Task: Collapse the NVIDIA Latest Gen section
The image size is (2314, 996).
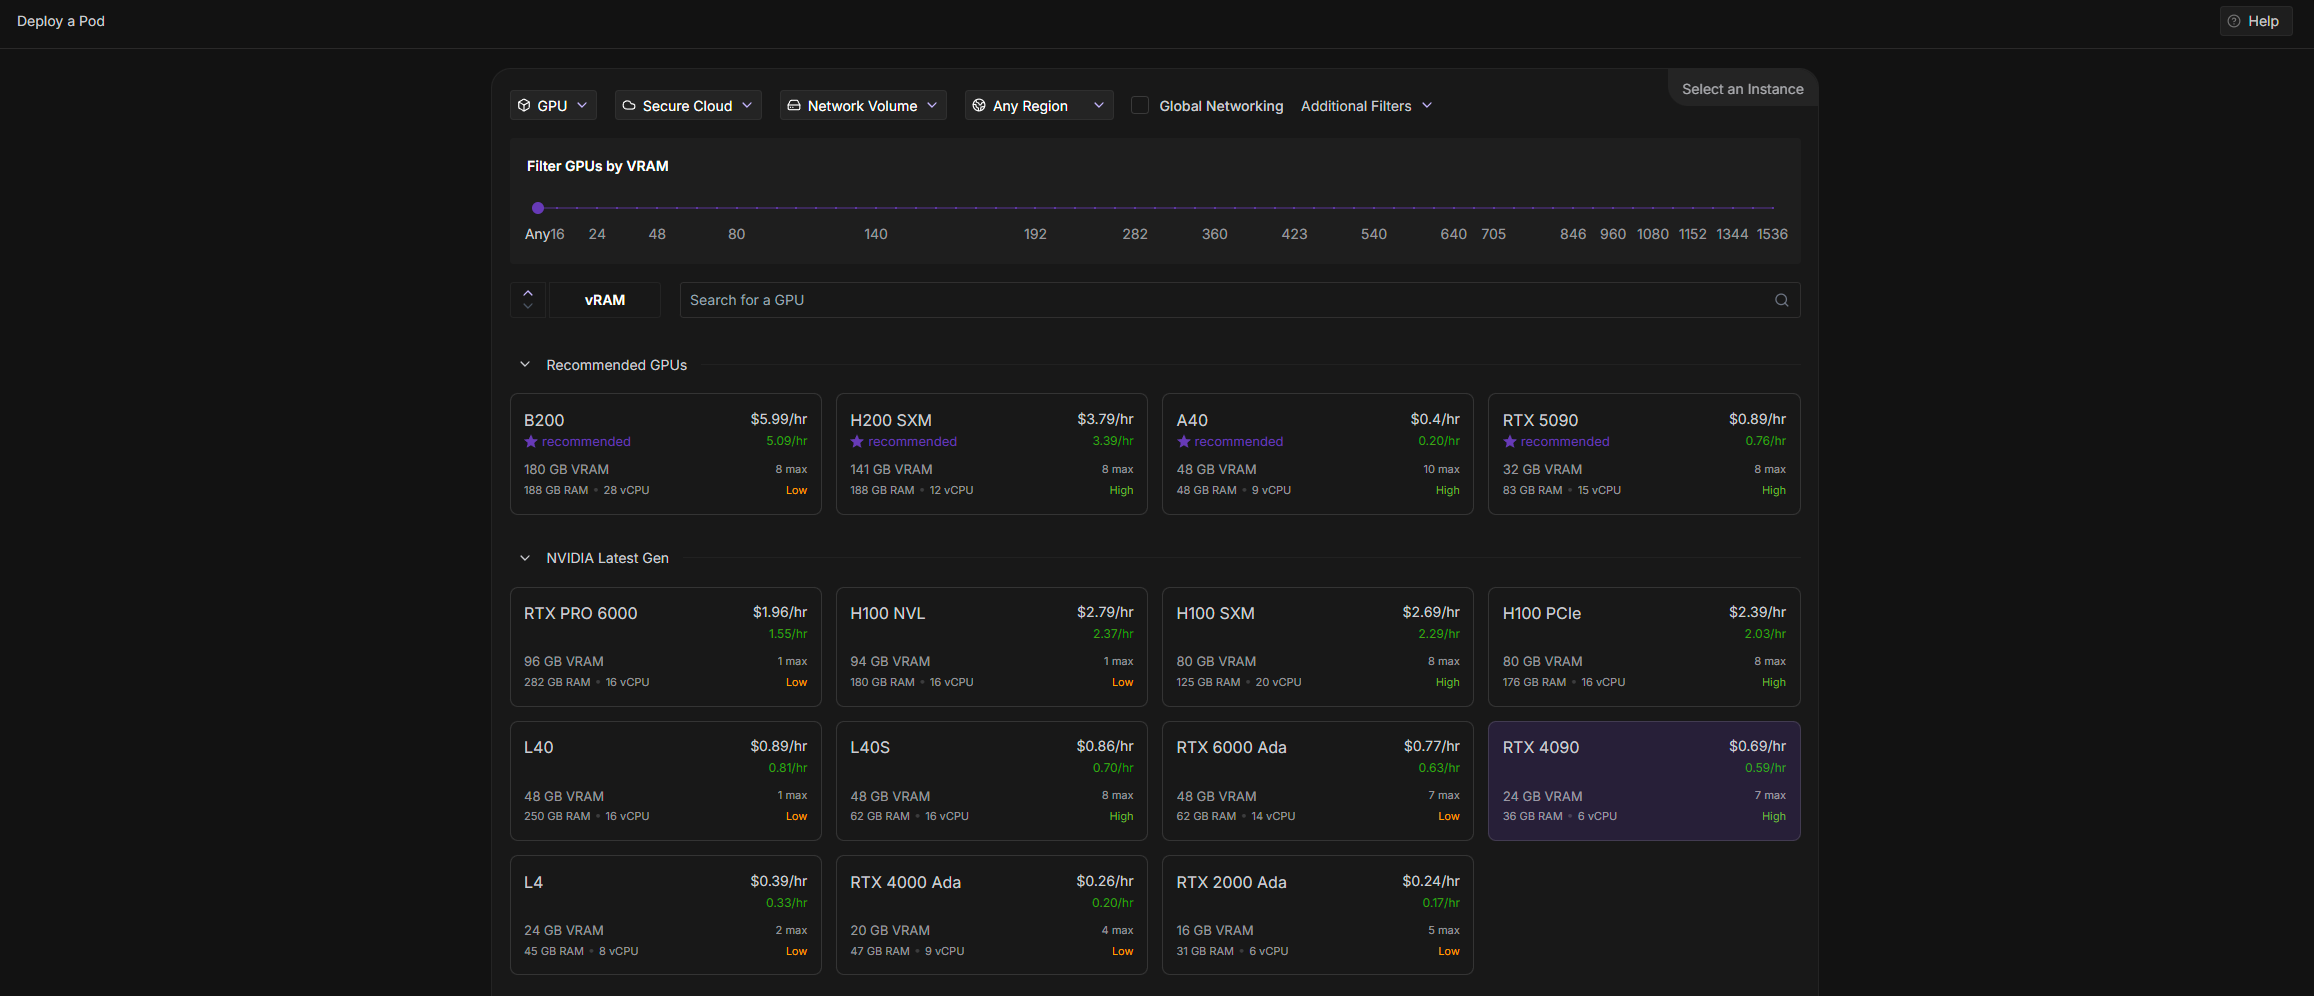Action: (525, 558)
